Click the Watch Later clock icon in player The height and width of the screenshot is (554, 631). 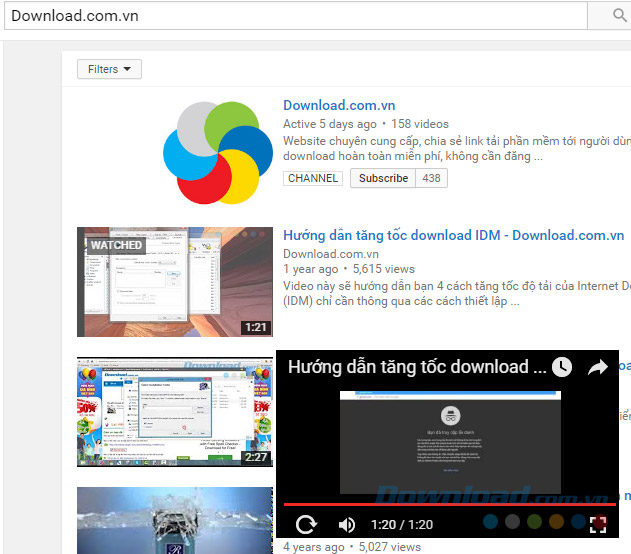pos(561,367)
